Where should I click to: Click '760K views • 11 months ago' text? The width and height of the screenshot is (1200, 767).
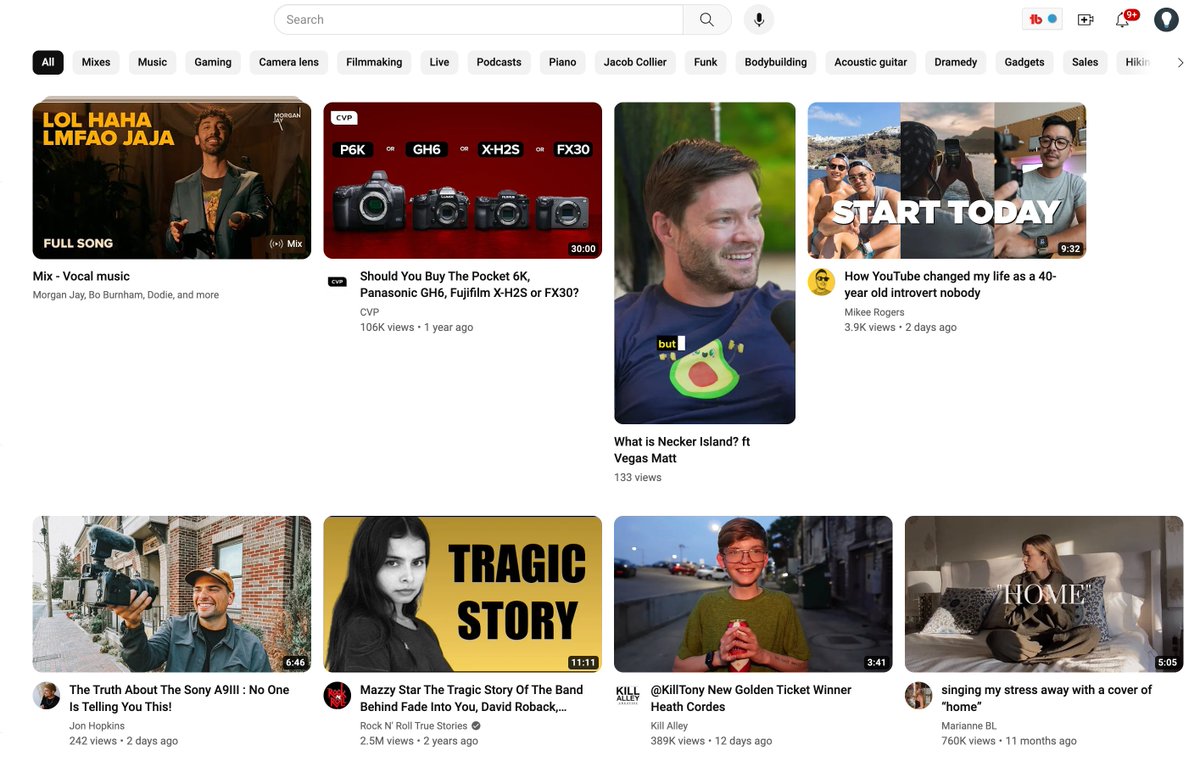1009,741
